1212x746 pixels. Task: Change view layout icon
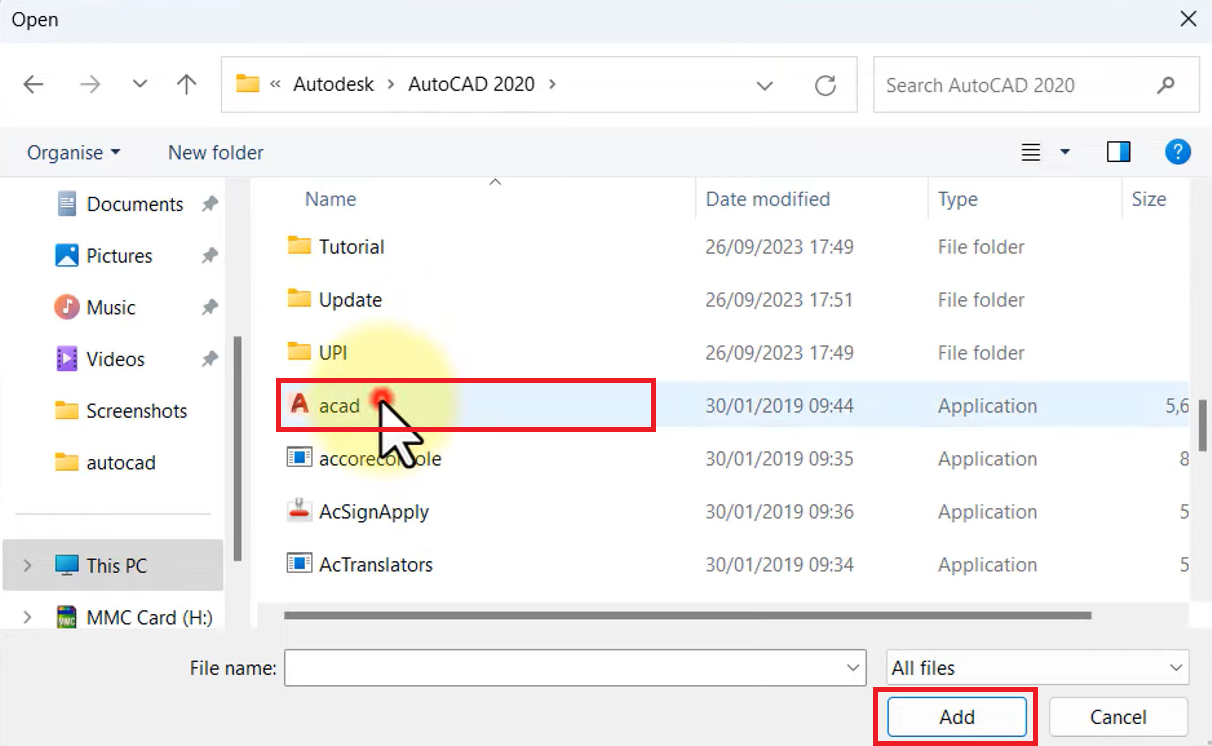point(1031,152)
